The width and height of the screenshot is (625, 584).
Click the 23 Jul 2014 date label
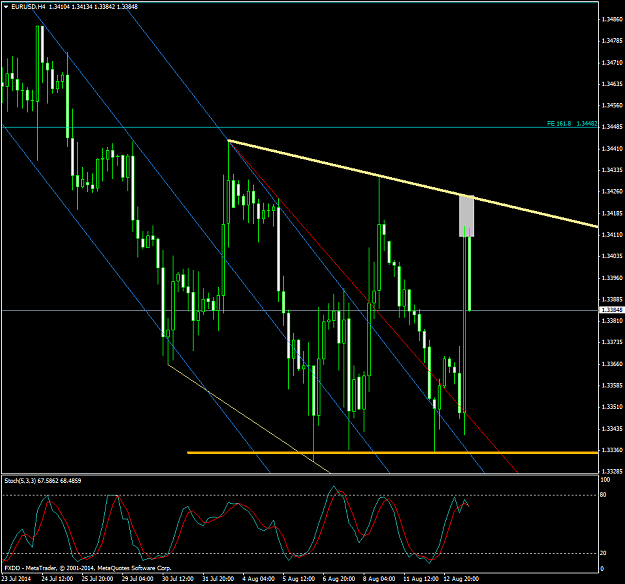pyautogui.click(x=16, y=578)
